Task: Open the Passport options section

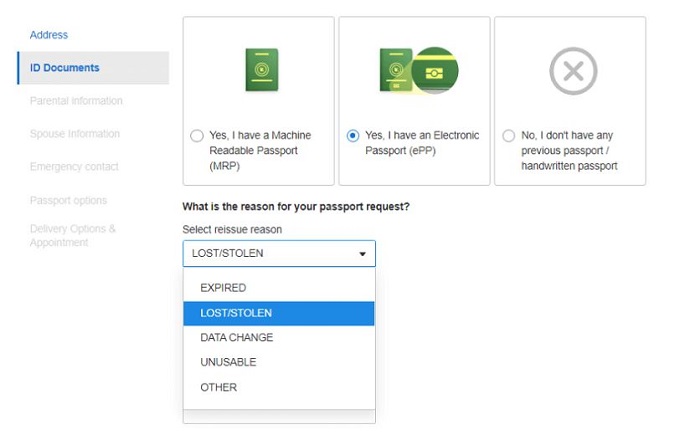Action: pyautogui.click(x=68, y=201)
